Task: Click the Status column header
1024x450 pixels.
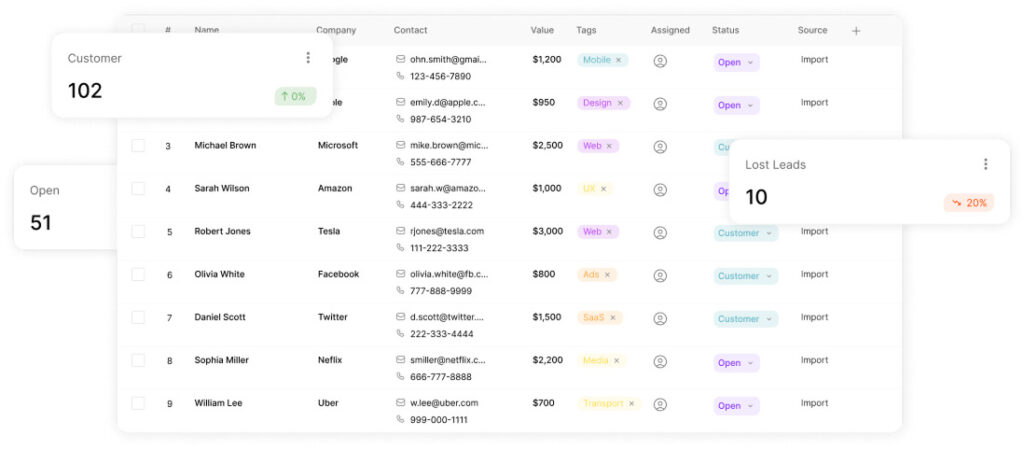Action: (x=725, y=30)
